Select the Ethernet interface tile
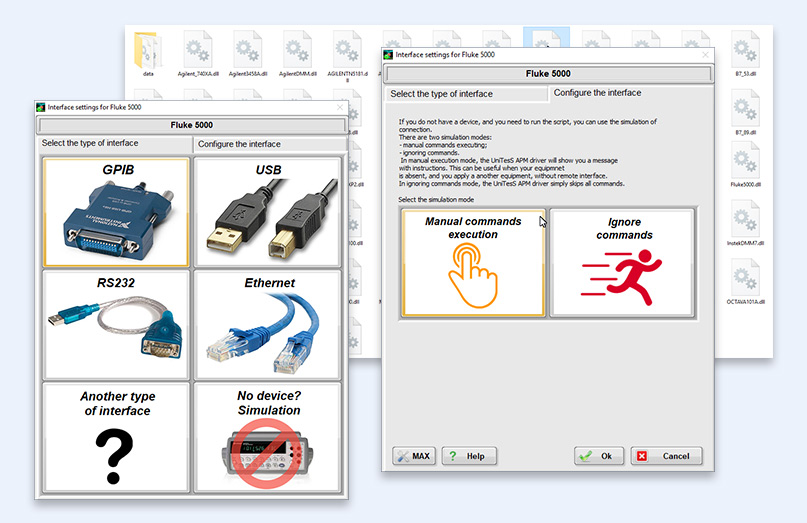This screenshot has height=523, width=807. (x=268, y=325)
